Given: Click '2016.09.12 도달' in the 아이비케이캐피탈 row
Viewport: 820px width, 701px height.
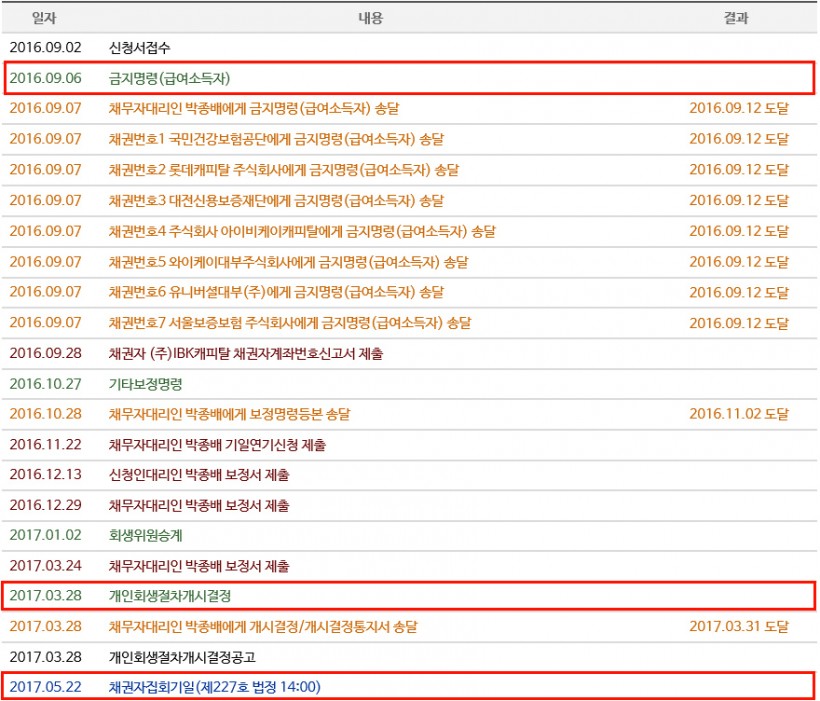Looking at the screenshot, I should (739, 232).
